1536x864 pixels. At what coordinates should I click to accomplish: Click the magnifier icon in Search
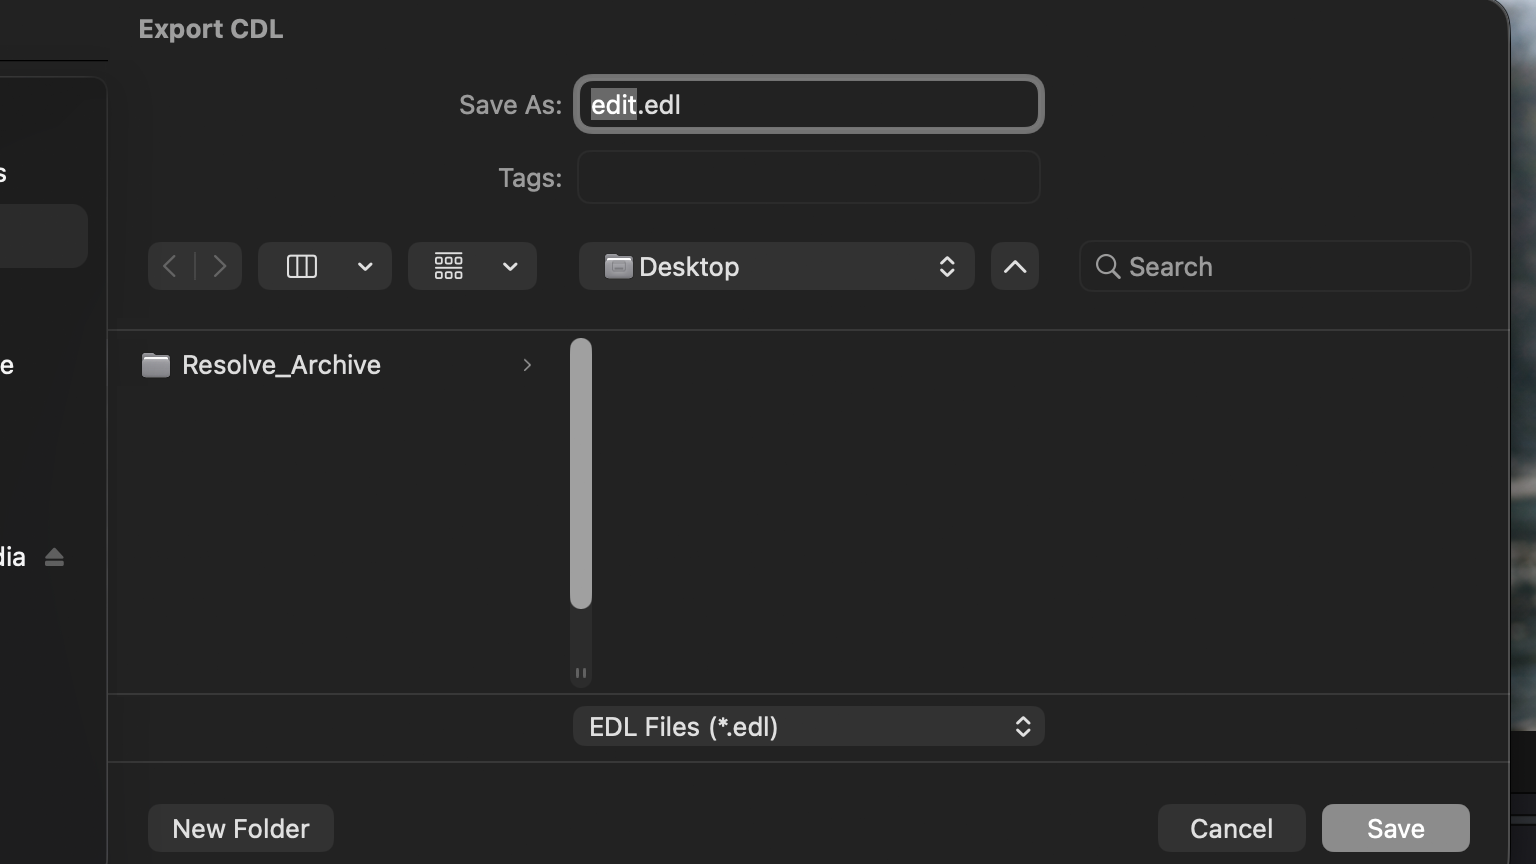pos(1107,266)
